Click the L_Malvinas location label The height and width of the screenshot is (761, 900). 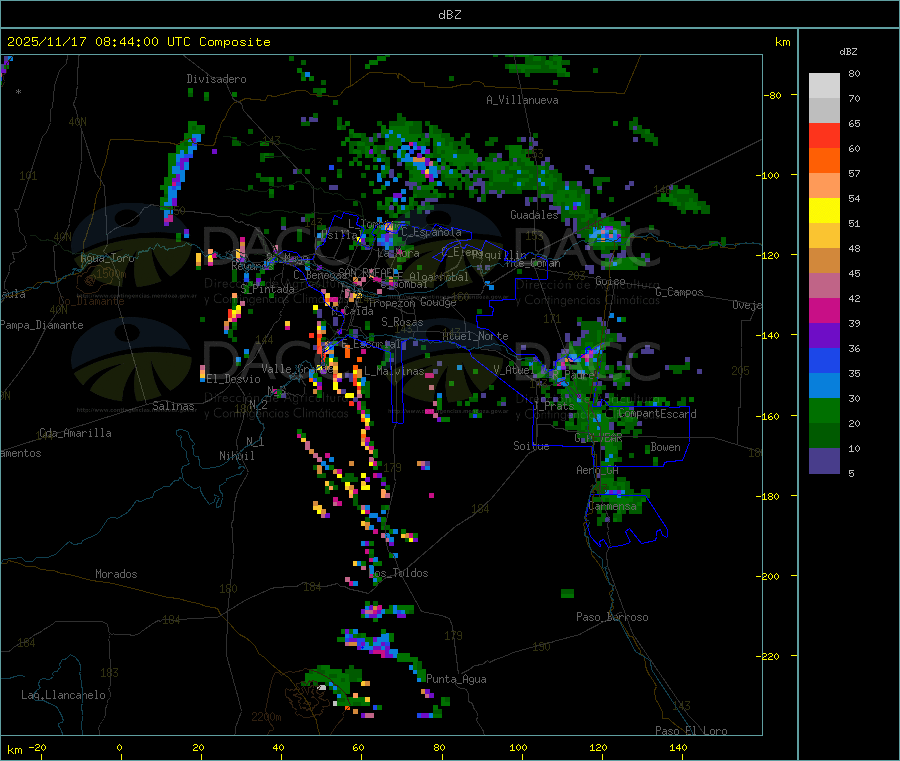pos(394,371)
